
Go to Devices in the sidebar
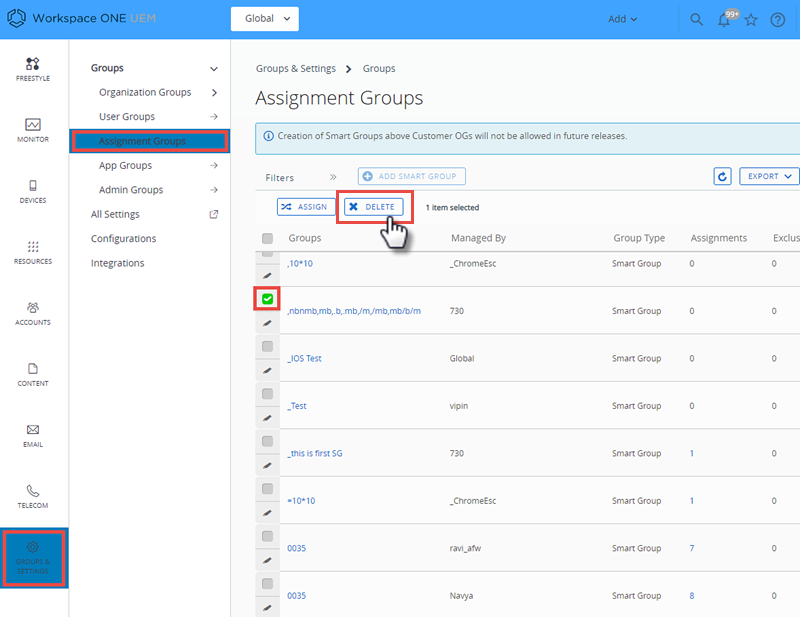(33, 191)
